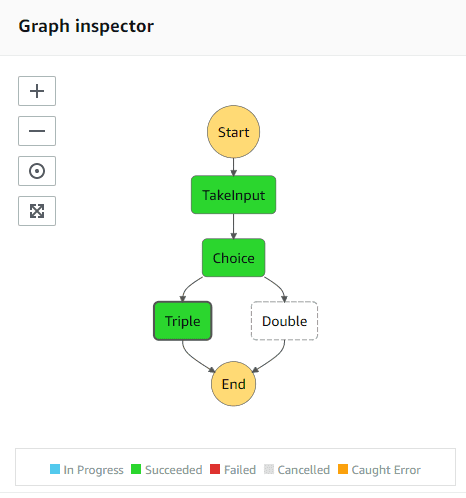Select the Triple state node
This screenshot has width=466, height=498.
(x=183, y=321)
